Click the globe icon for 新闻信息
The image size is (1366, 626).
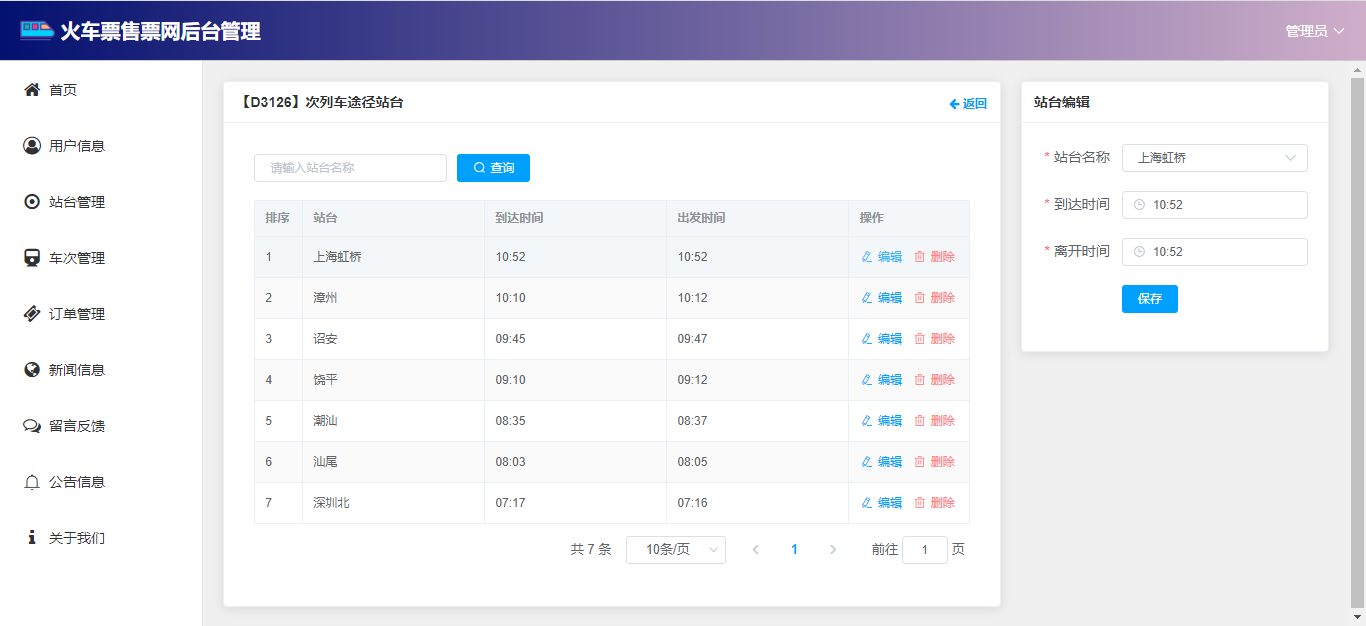click(32, 370)
